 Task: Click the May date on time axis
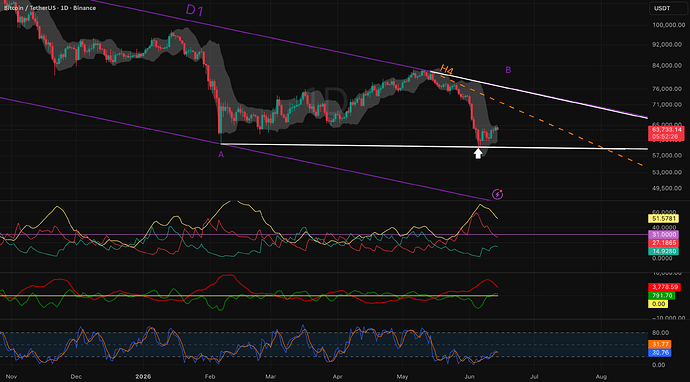(402, 377)
